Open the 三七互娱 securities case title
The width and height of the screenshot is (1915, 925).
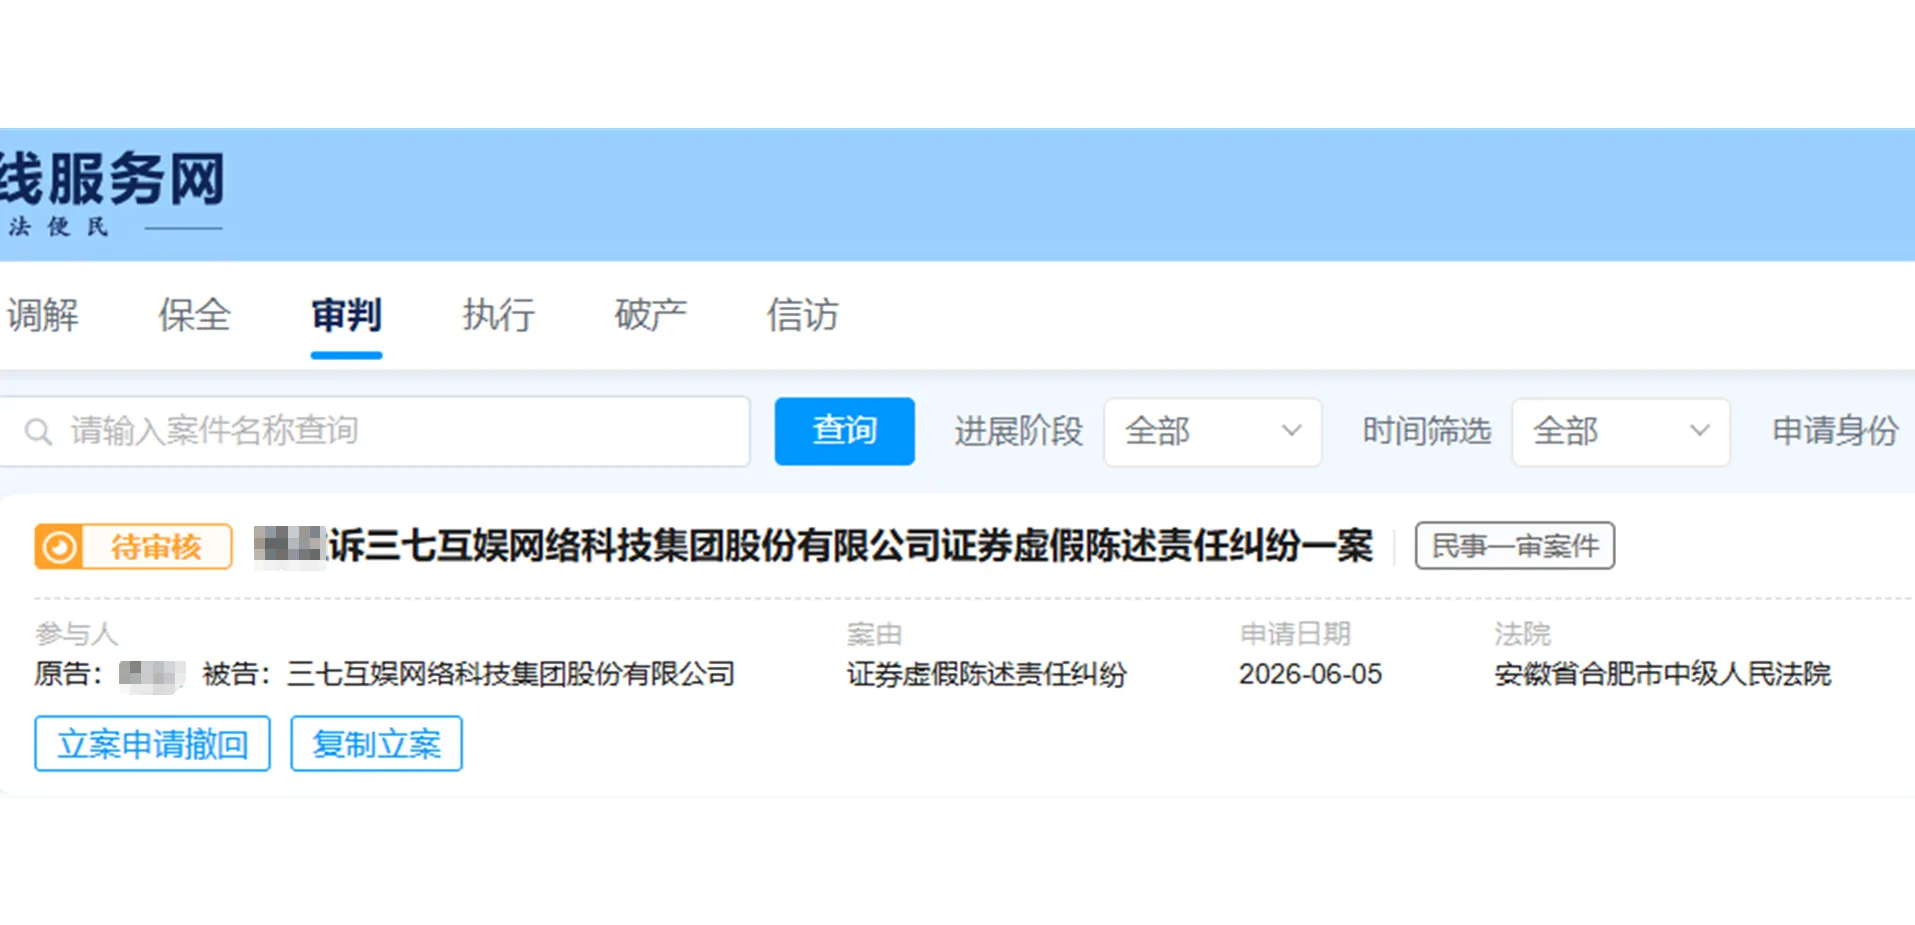(x=813, y=546)
